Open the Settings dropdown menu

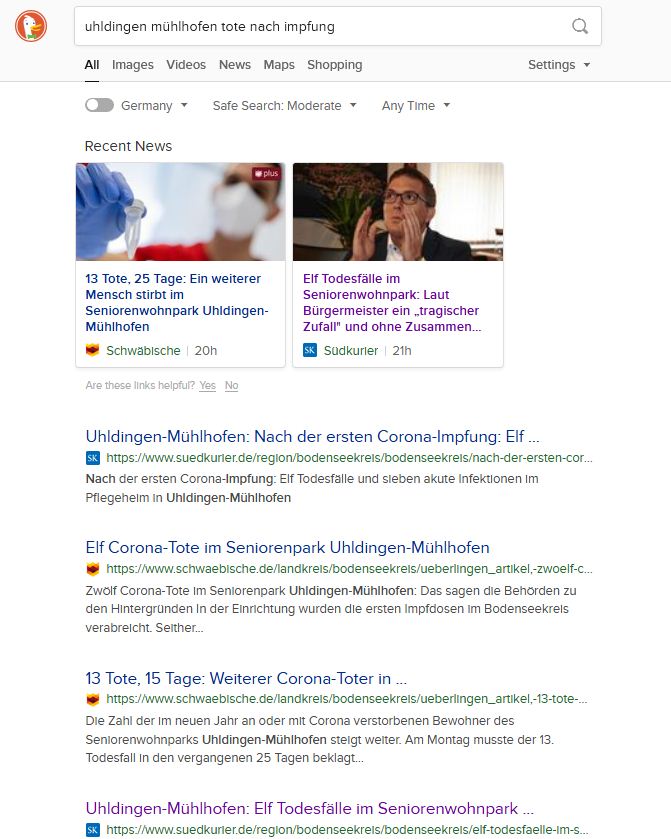[559, 65]
